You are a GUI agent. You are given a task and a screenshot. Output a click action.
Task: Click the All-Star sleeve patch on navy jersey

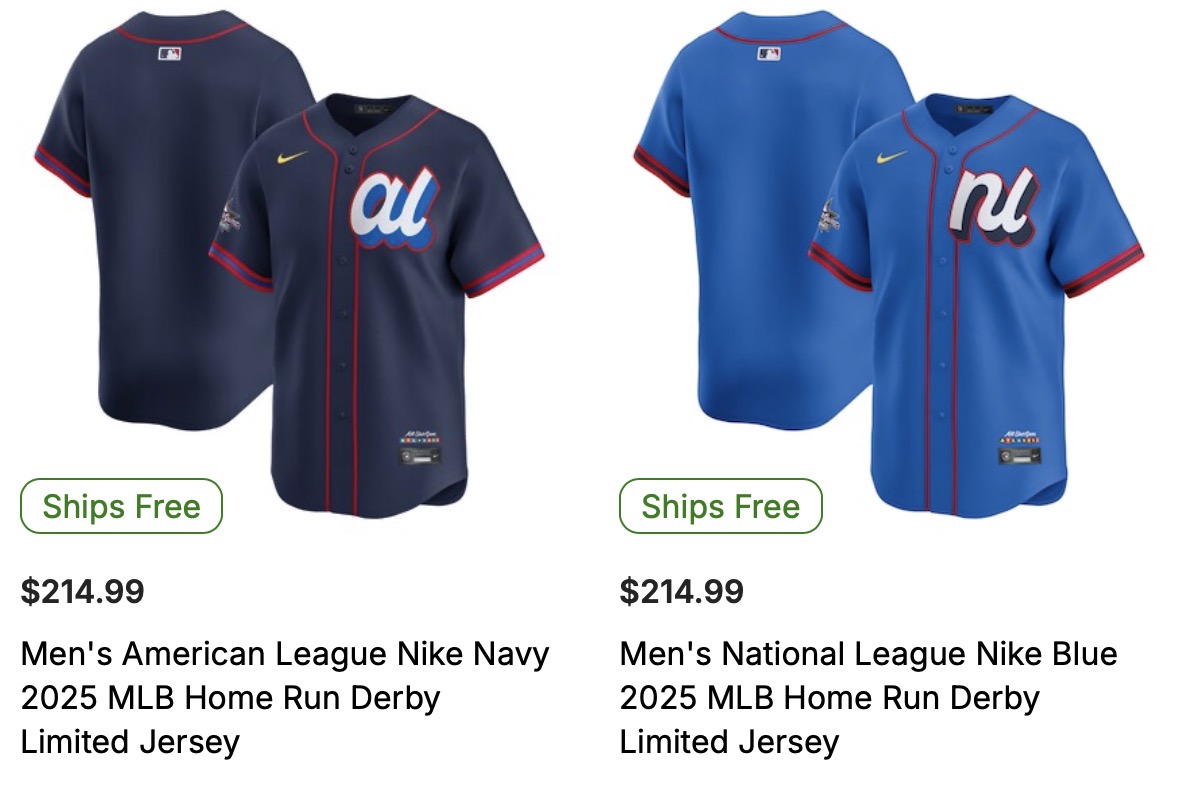[230, 216]
